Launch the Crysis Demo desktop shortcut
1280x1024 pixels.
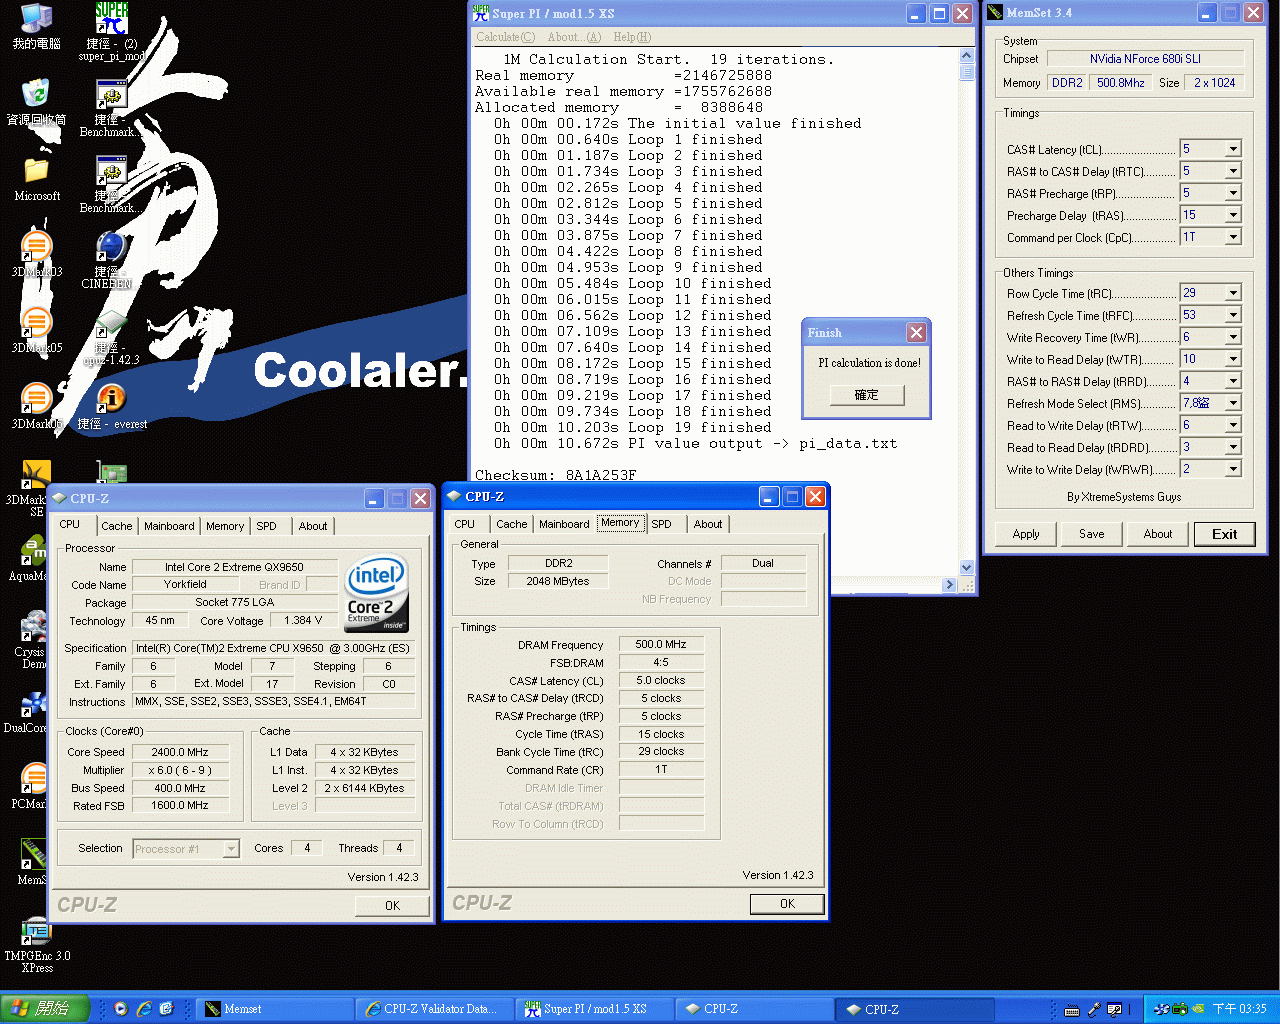click(32, 640)
